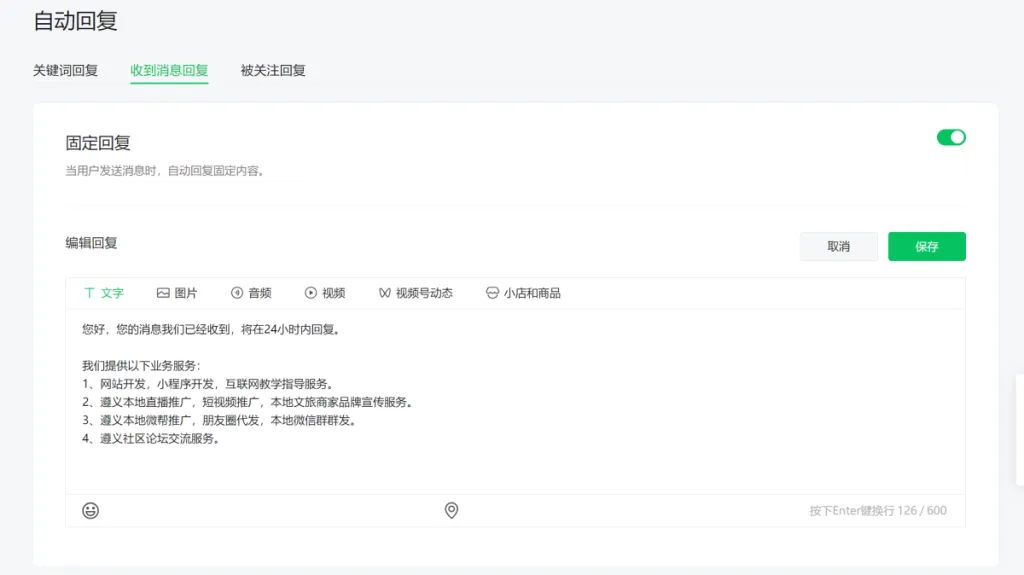Click line 2 about 遵义本地直播推广

(x=248, y=402)
